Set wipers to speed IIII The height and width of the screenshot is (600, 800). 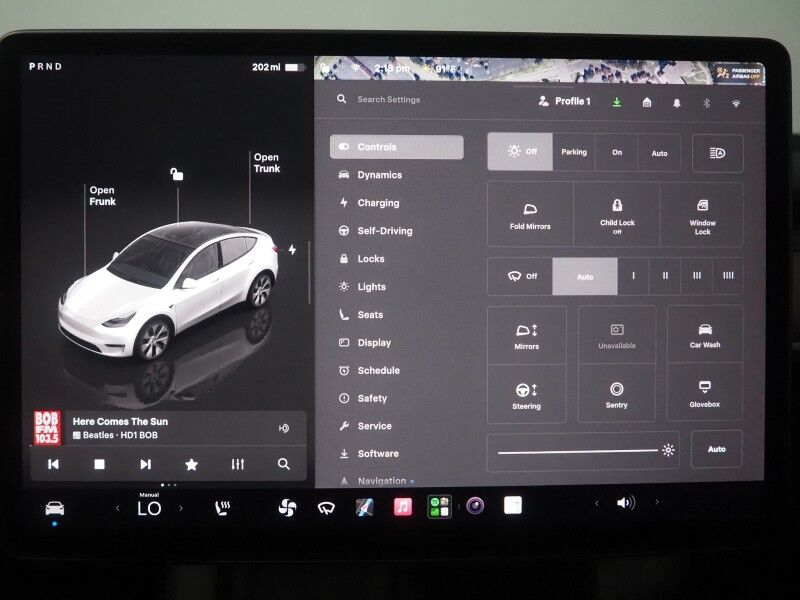click(728, 276)
